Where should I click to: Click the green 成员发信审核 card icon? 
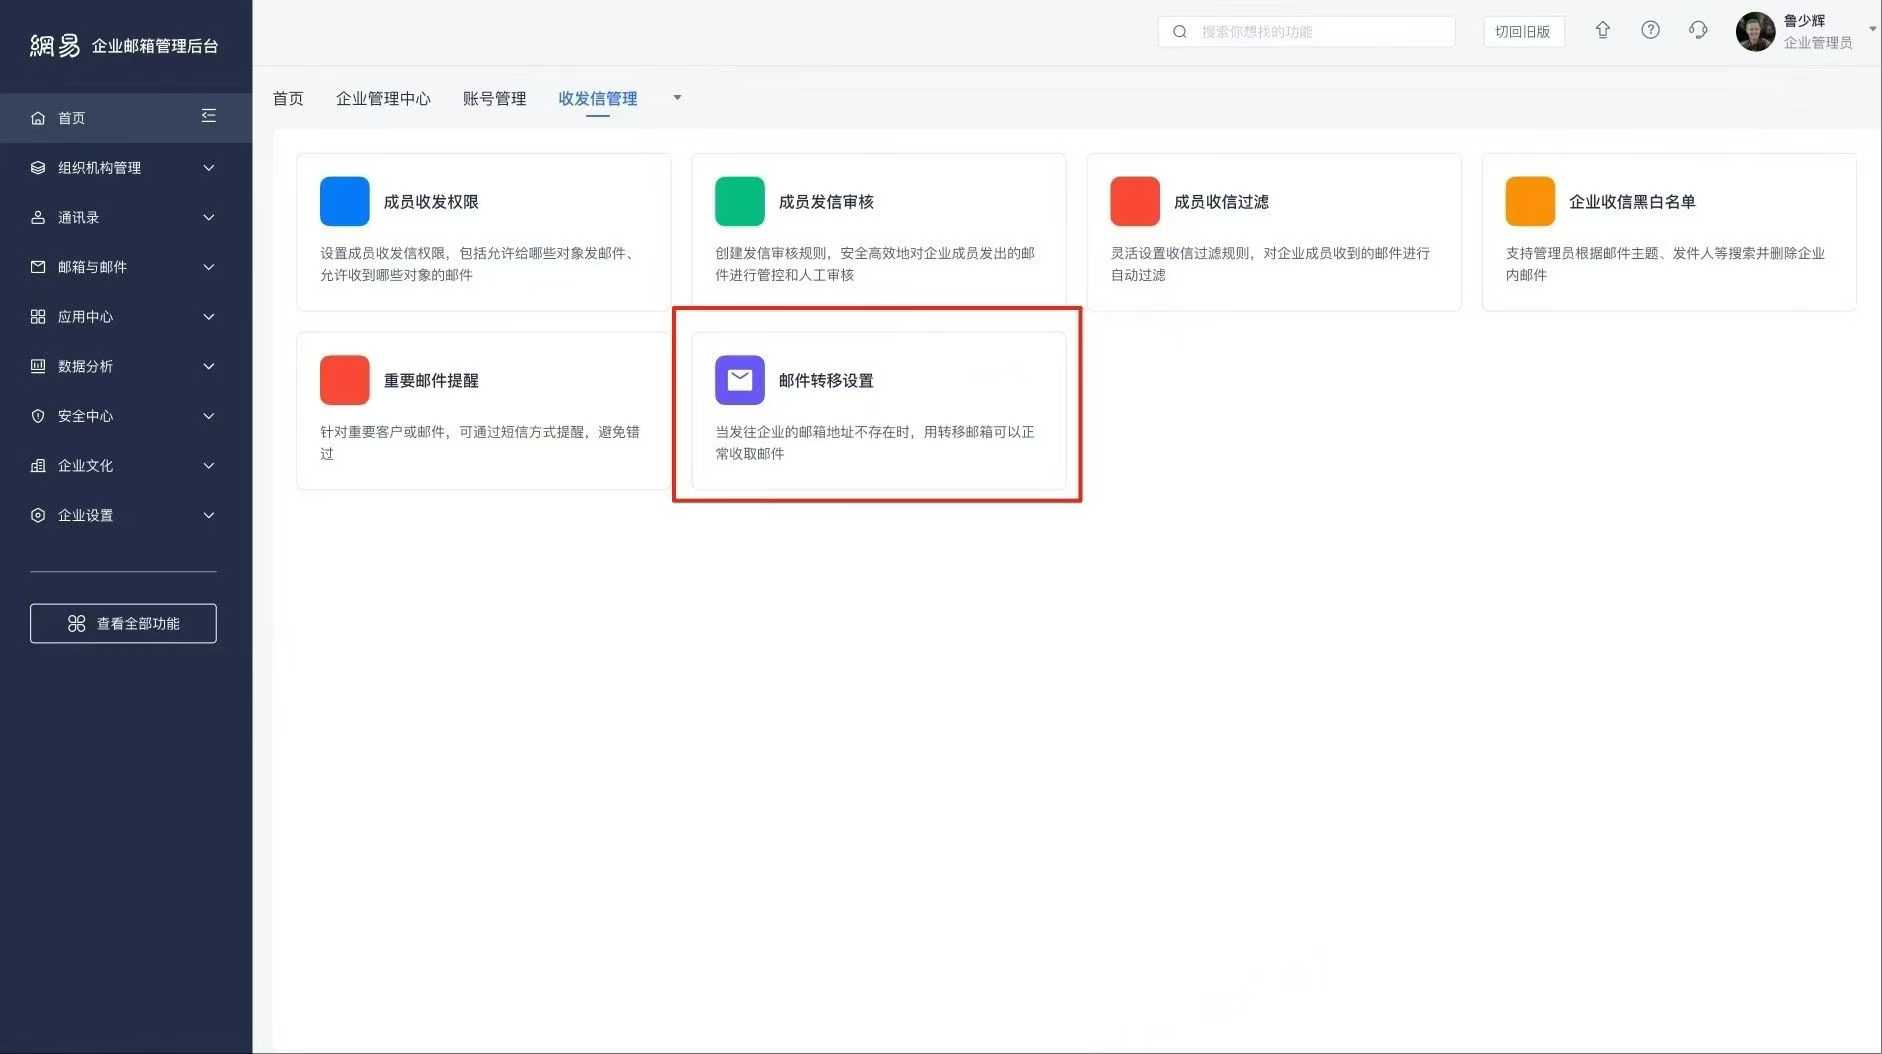pyautogui.click(x=740, y=201)
